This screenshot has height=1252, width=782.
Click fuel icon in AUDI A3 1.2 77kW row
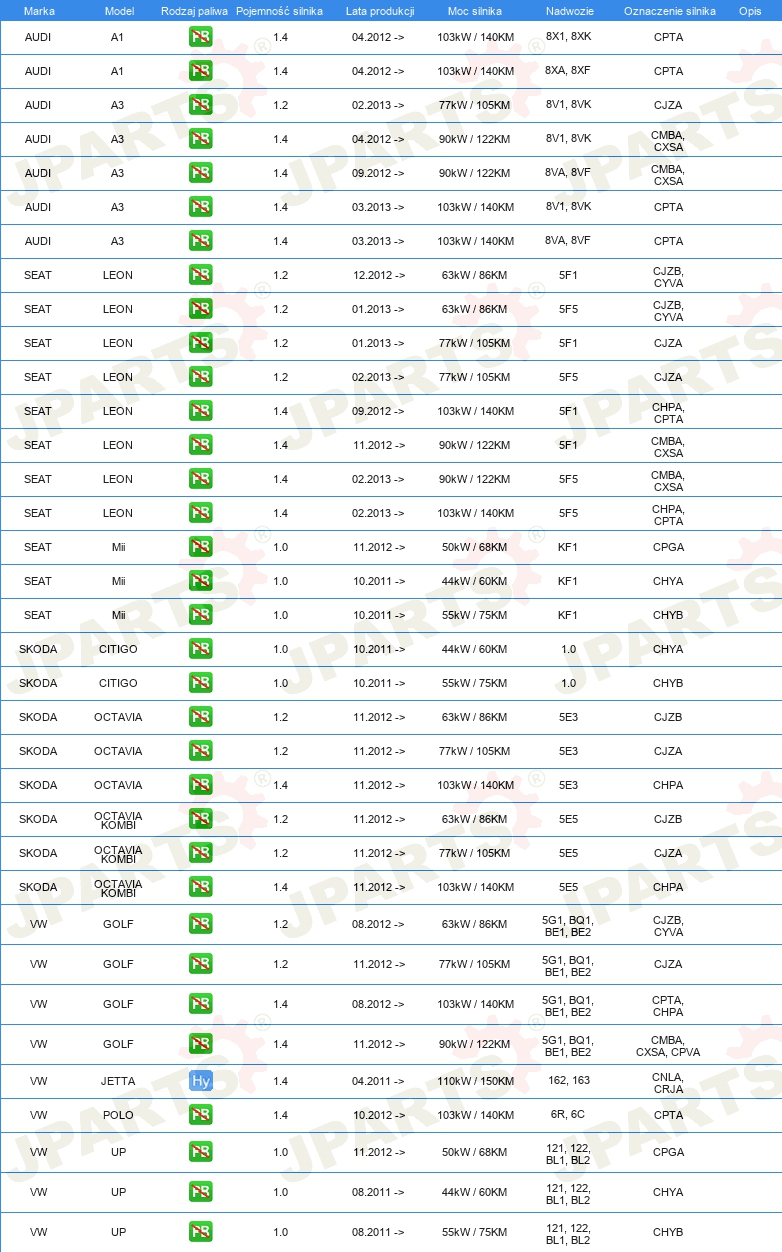[200, 105]
